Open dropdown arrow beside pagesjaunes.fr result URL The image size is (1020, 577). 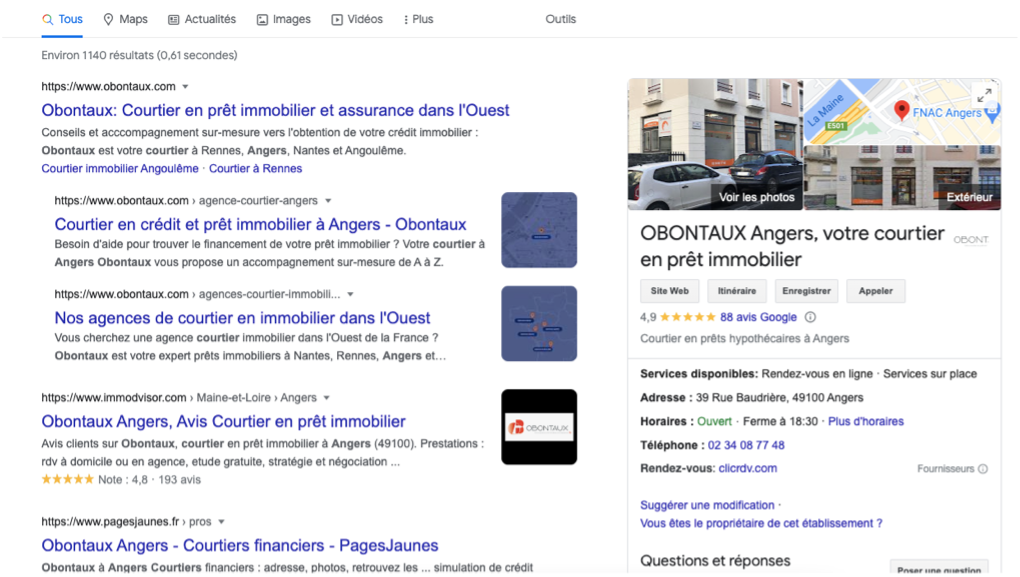[x=222, y=522]
